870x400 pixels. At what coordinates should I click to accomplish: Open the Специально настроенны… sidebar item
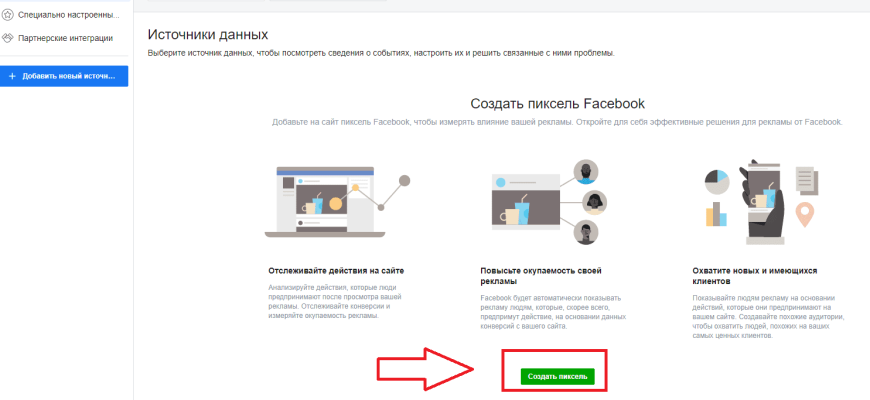64,15
